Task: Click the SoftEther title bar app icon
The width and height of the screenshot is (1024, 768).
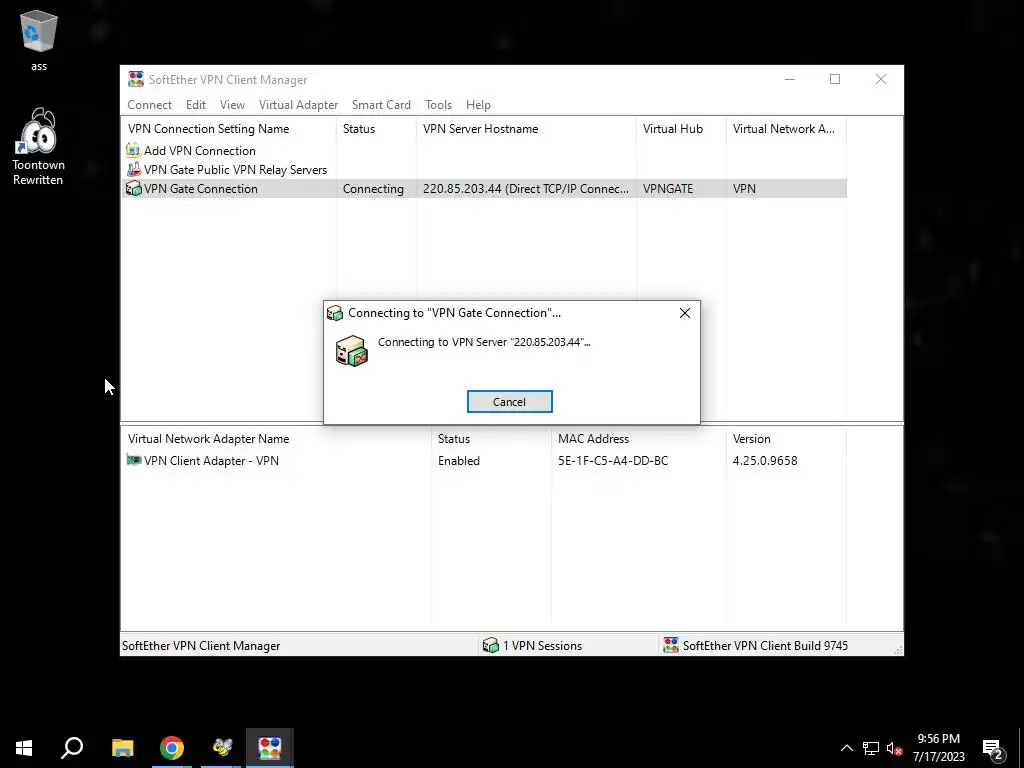Action: pos(136,79)
